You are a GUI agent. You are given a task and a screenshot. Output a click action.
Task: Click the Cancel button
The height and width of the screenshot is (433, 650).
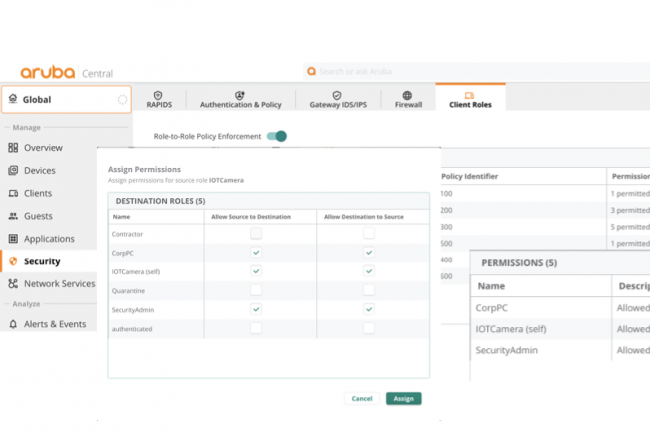pyautogui.click(x=362, y=398)
